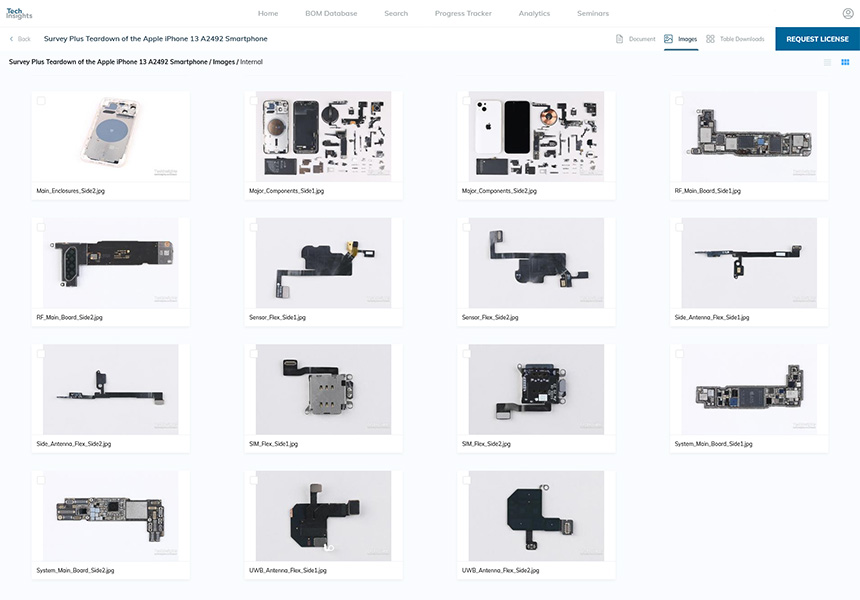The image size is (860, 600).
Task: Tick the RF_Main_Board_Side1.jpg checkbox
Action: pyautogui.click(x=679, y=101)
